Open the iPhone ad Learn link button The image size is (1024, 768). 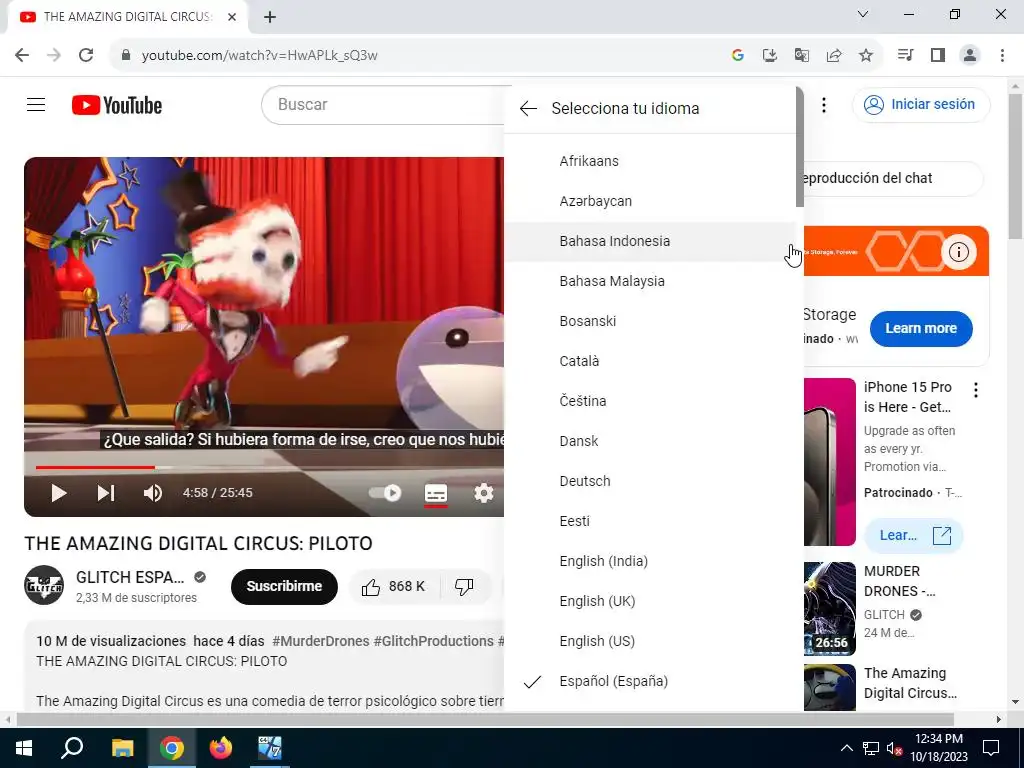coord(913,536)
